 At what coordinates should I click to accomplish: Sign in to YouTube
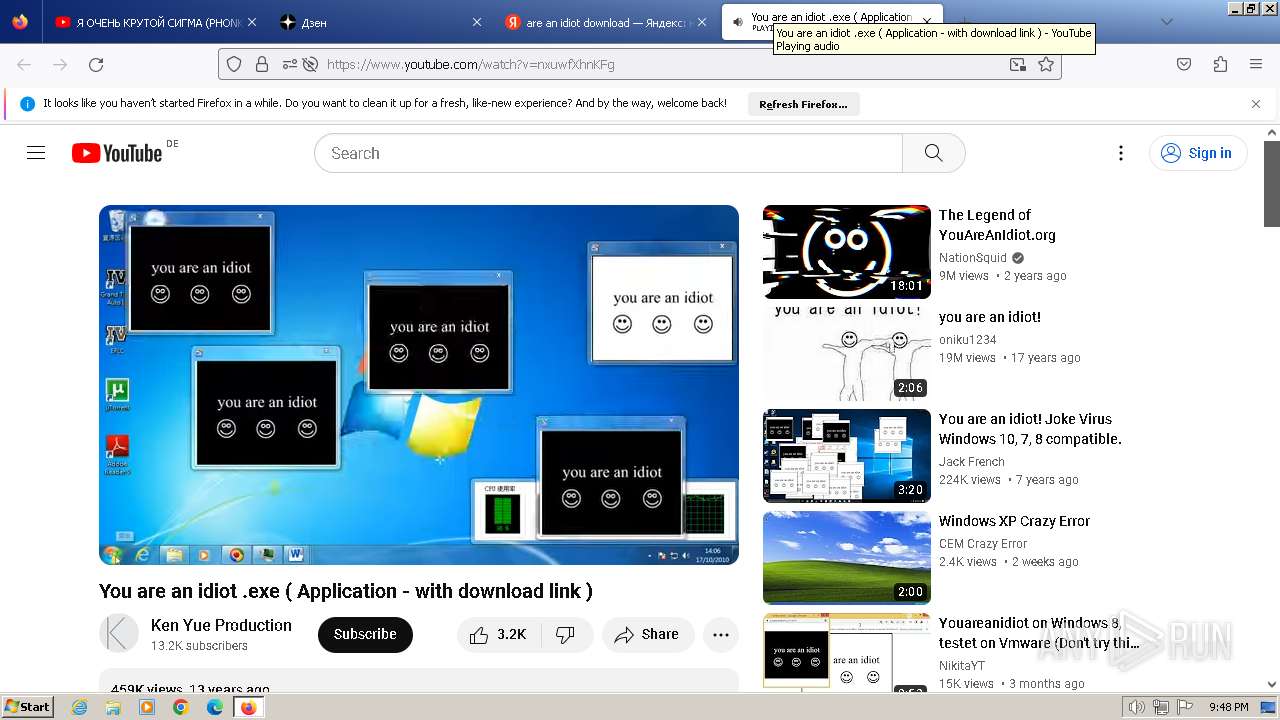(x=1198, y=153)
